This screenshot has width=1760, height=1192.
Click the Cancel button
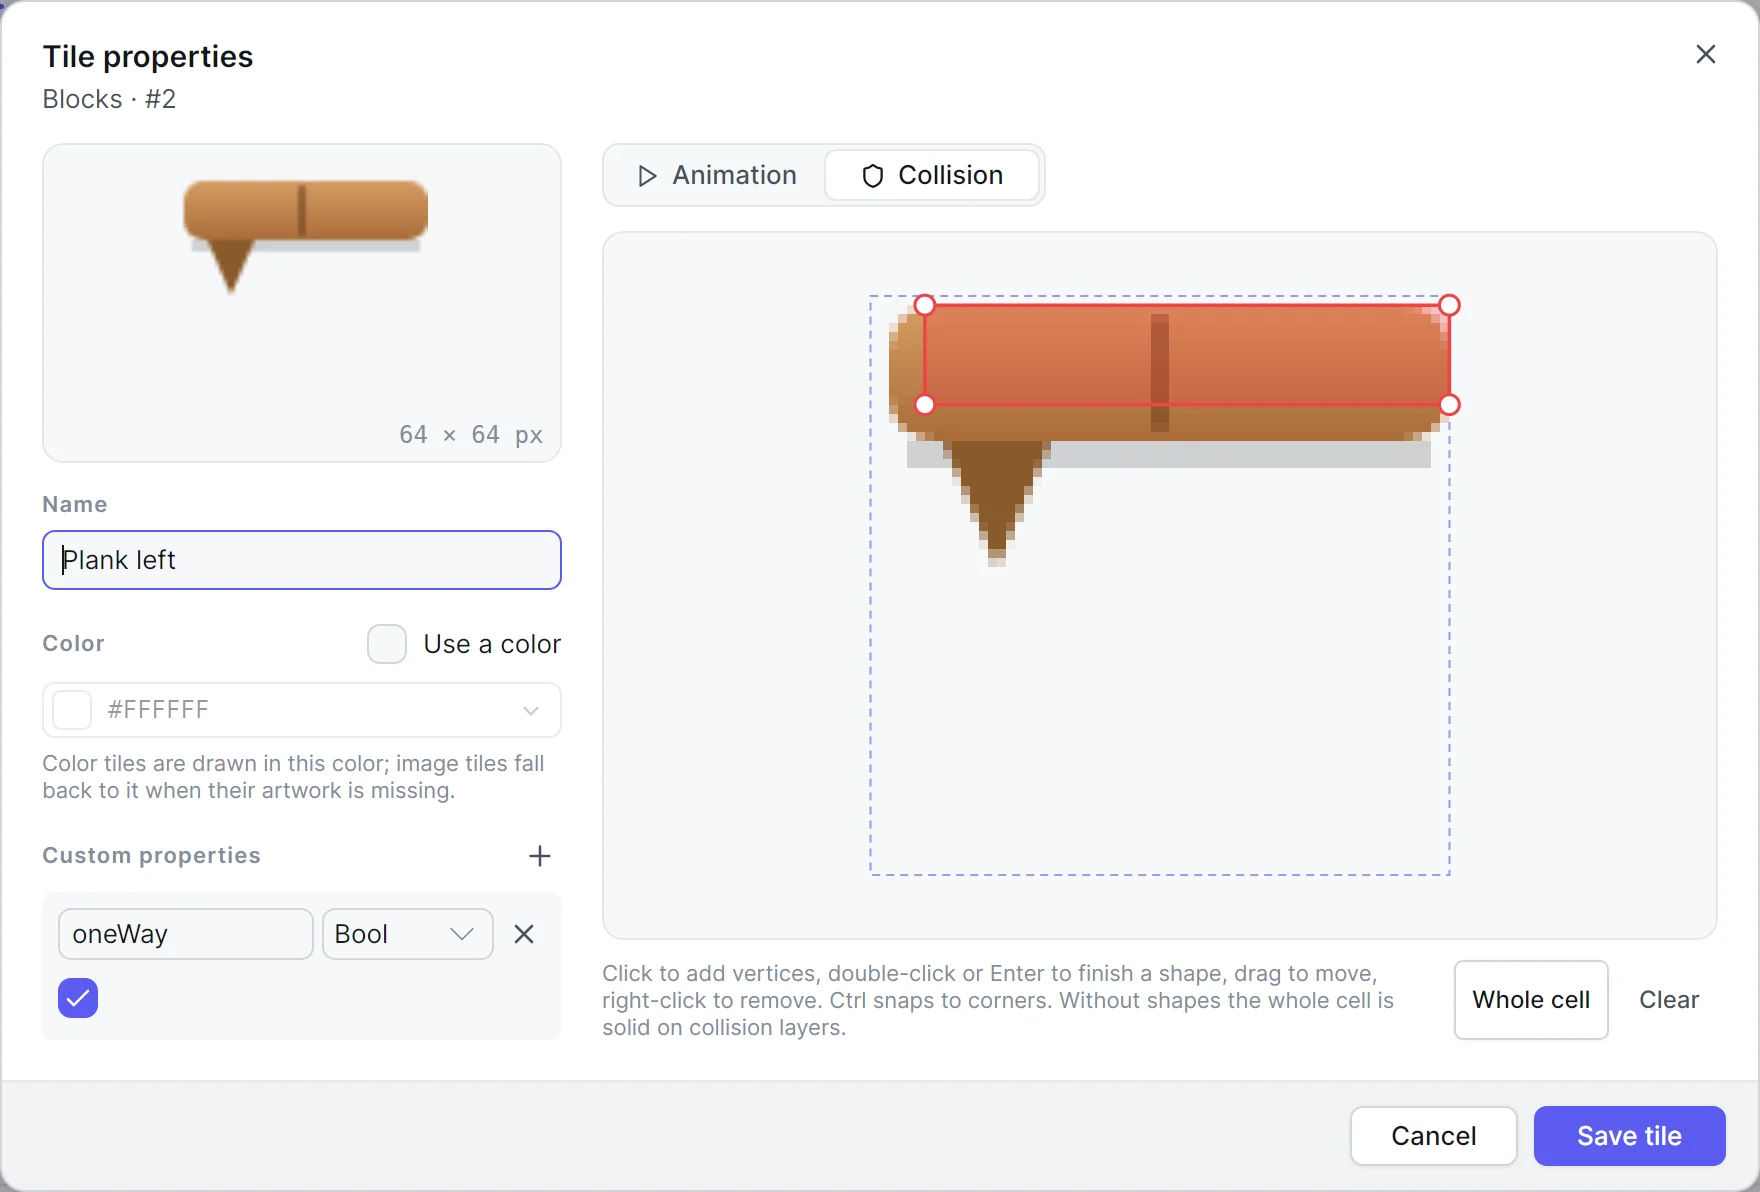pos(1434,1136)
